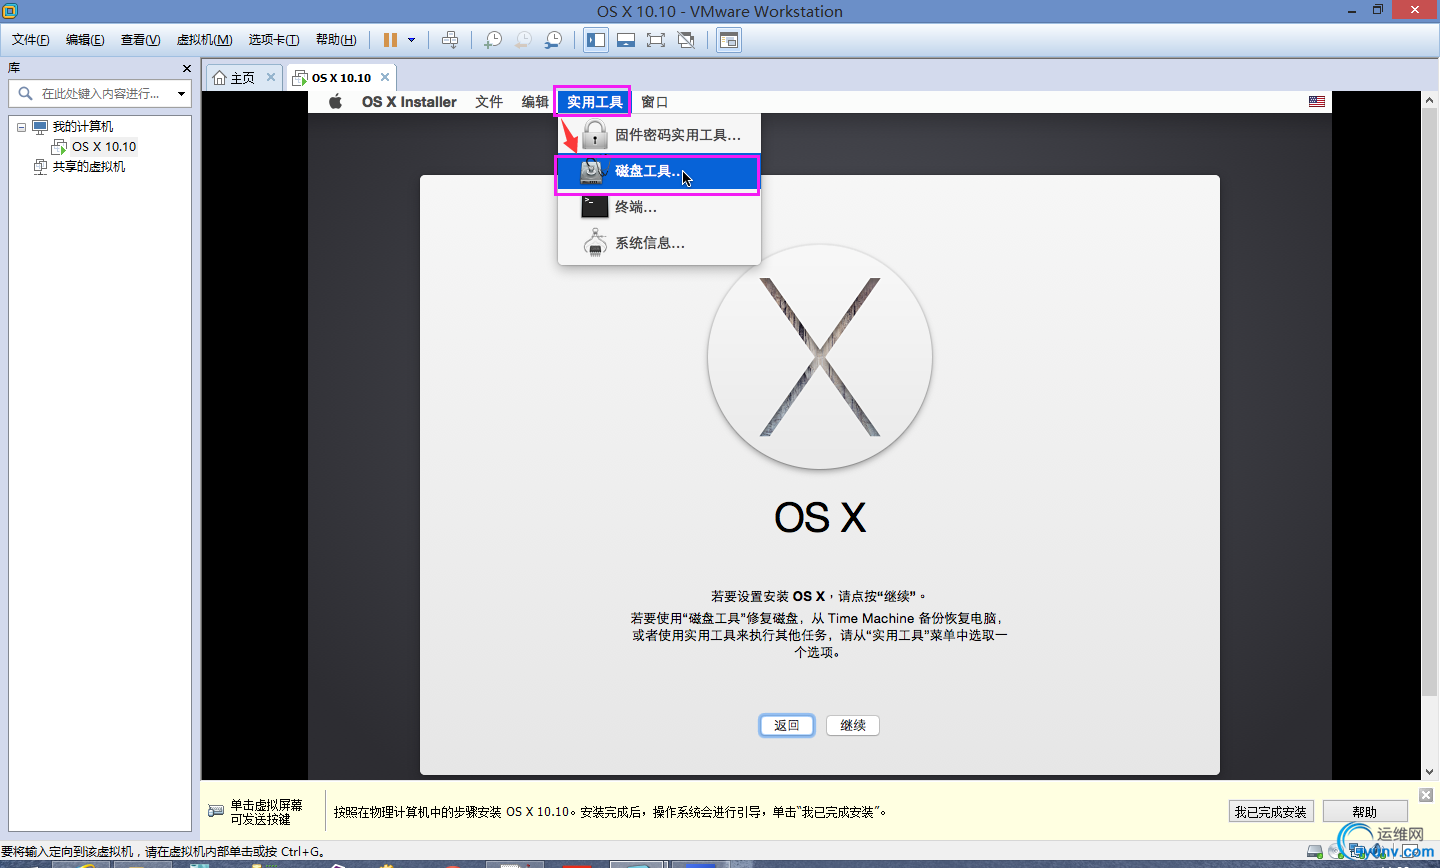Screen dimensions: 1440x868
Task: Choose 终端… menu entry
Action: click(659, 207)
